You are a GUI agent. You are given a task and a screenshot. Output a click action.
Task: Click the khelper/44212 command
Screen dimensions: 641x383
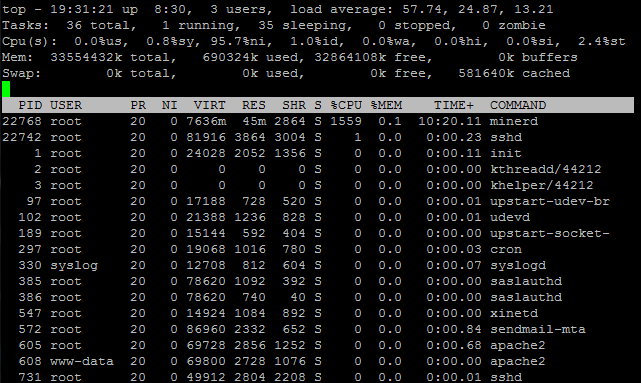click(x=542, y=185)
